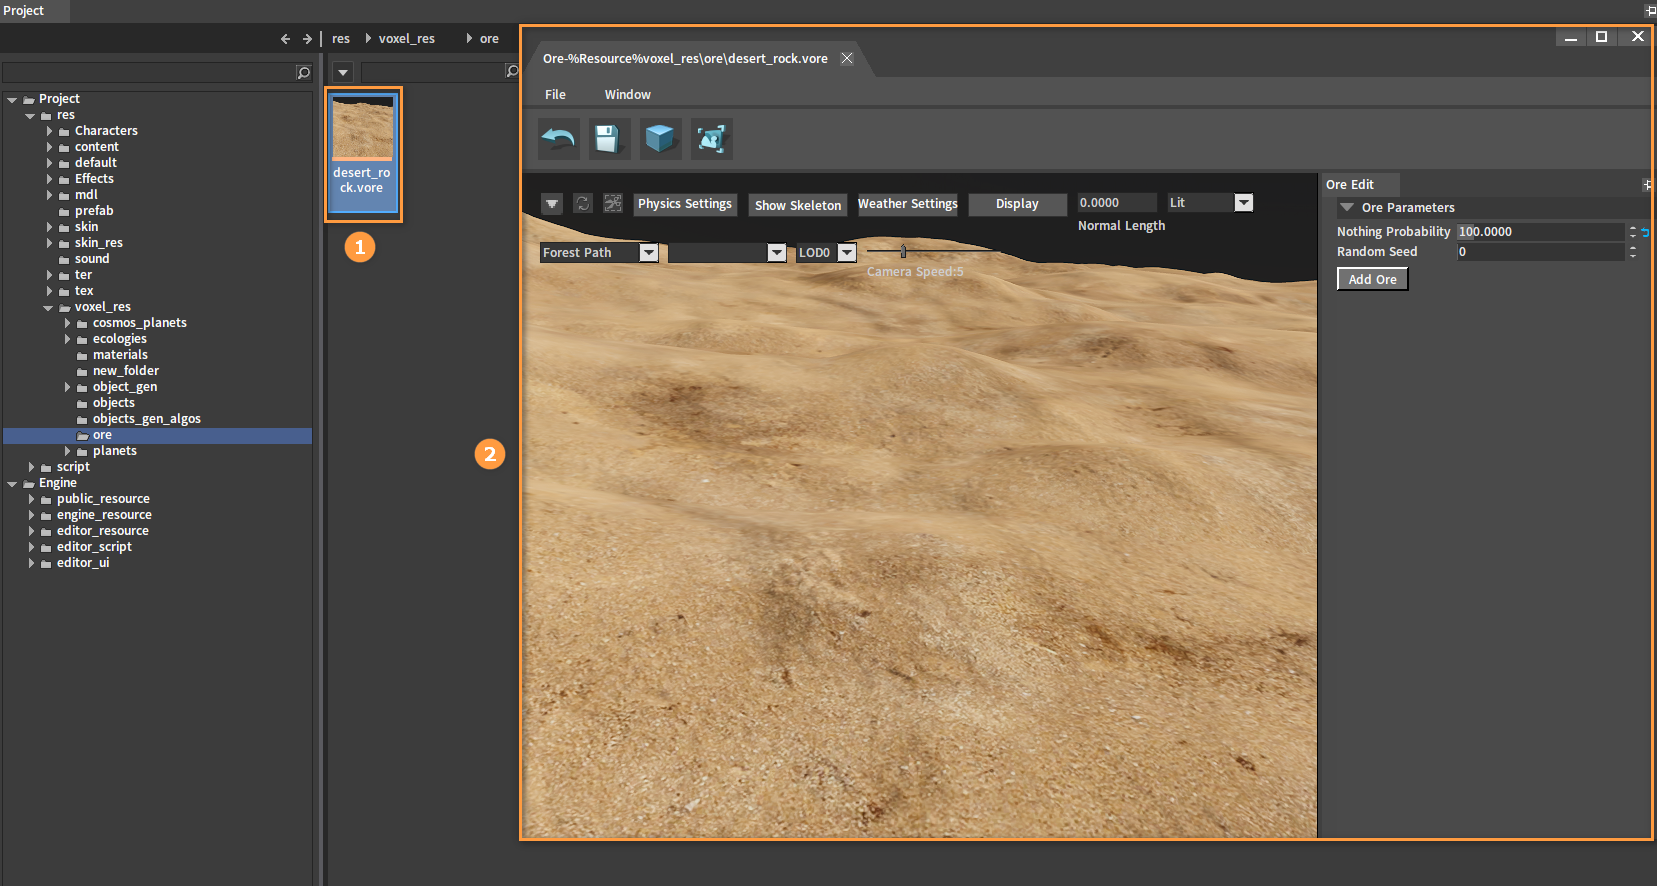Click the grid toggle icon beside refresh
Viewport: 1657px width, 886px height.
[x=613, y=204]
